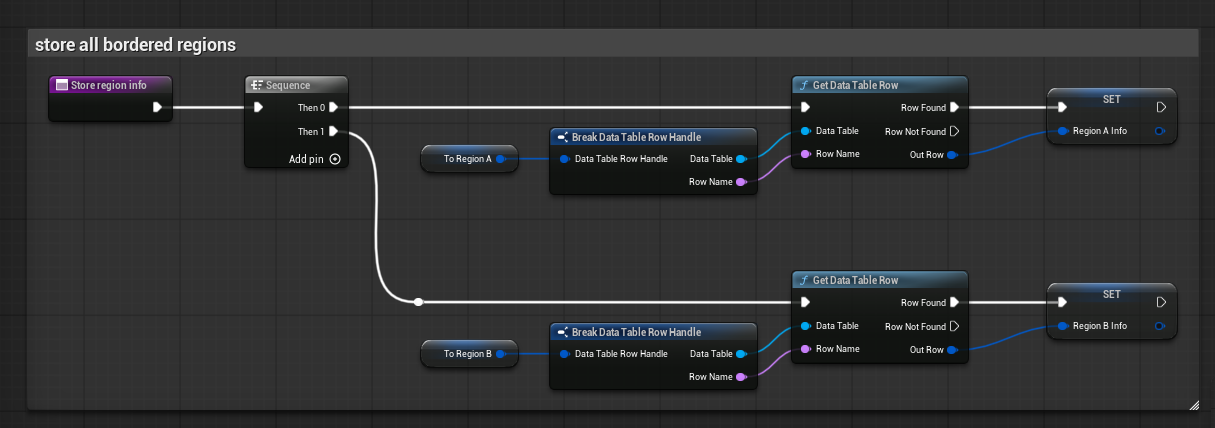Image resolution: width=1215 pixels, height=428 pixels.
Task: Select the Sequence node by its title
Action: tap(296, 86)
